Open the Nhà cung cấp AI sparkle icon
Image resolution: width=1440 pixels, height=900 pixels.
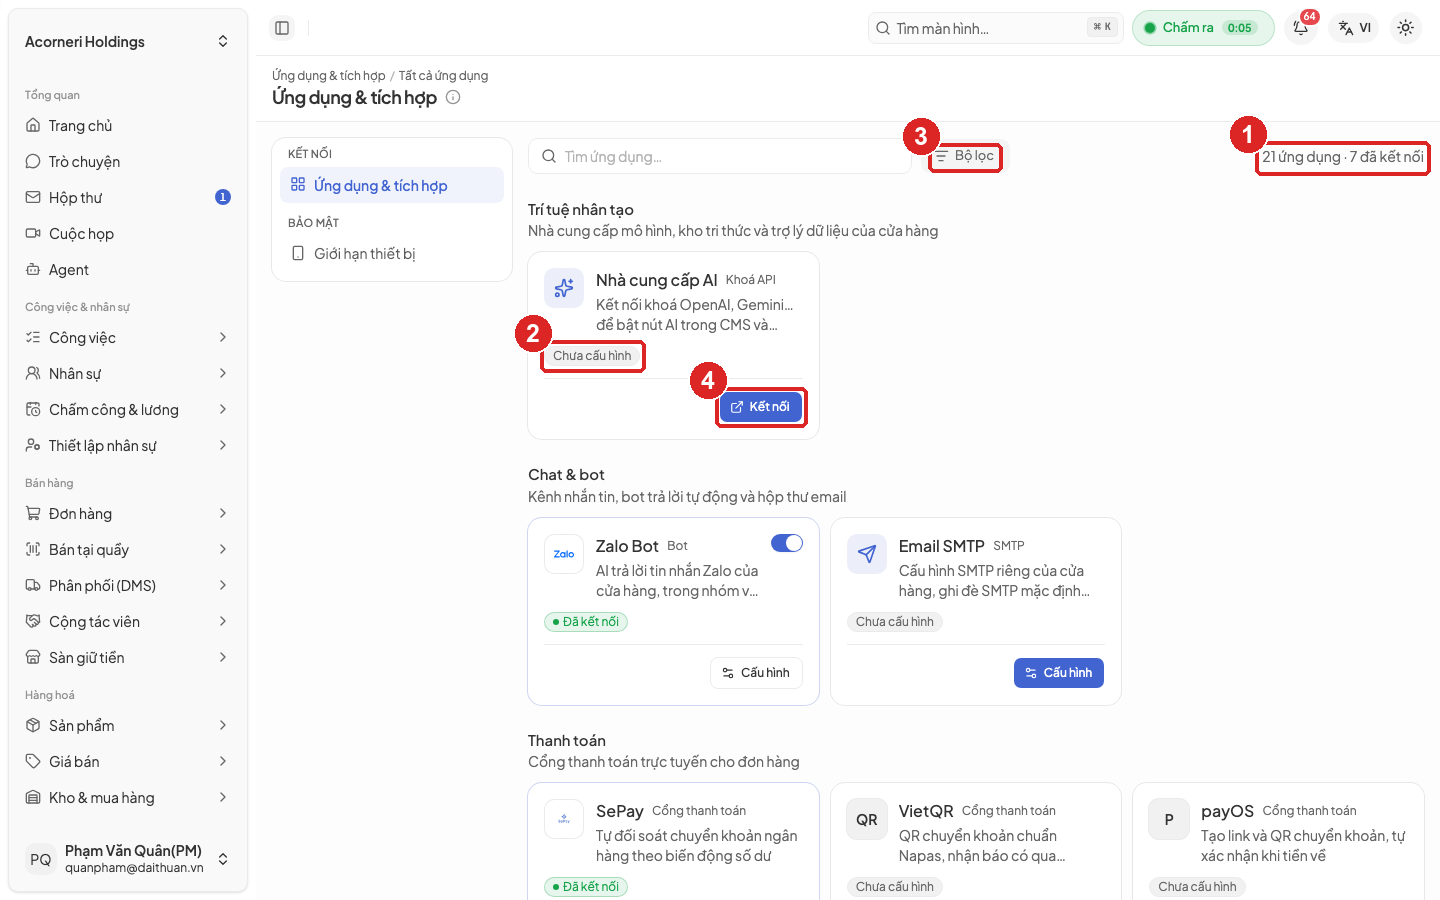[564, 288]
